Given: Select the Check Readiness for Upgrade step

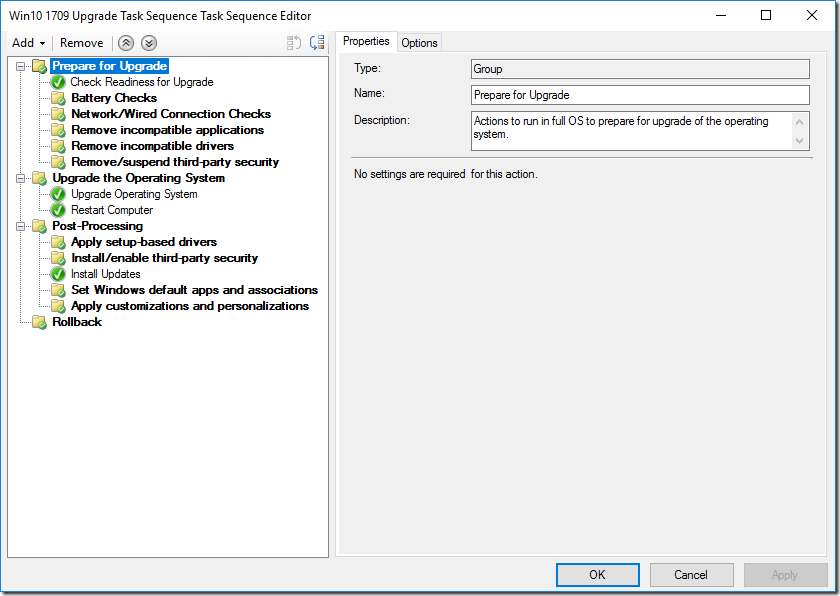Looking at the screenshot, I should 141,82.
